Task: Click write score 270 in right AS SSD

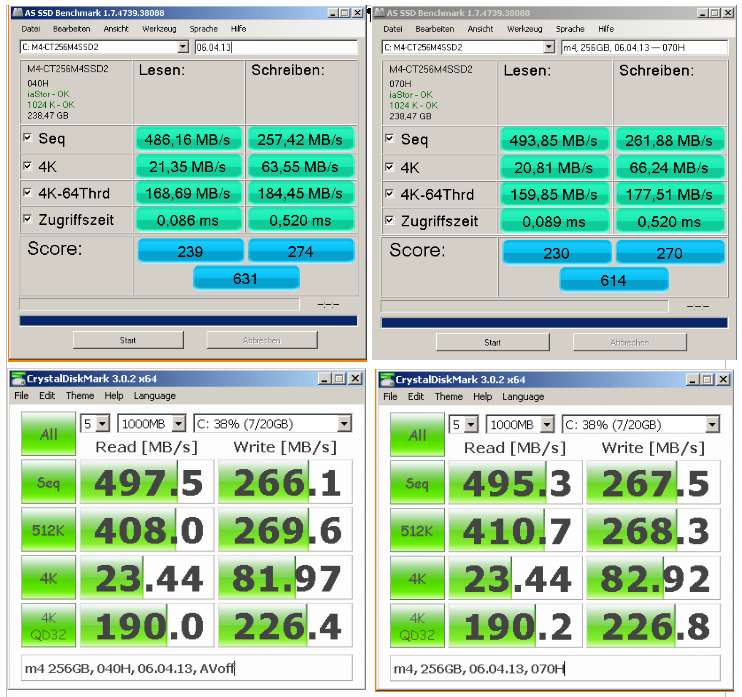Action: coord(670,253)
